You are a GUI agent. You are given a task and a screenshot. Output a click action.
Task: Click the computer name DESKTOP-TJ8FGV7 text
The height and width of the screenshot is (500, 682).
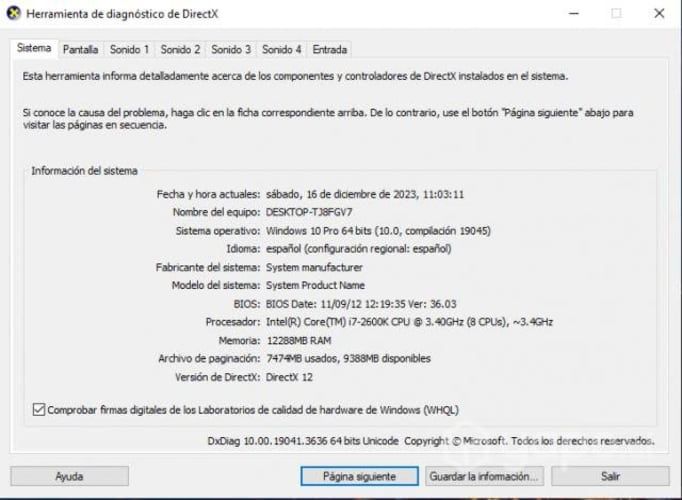[309, 212]
